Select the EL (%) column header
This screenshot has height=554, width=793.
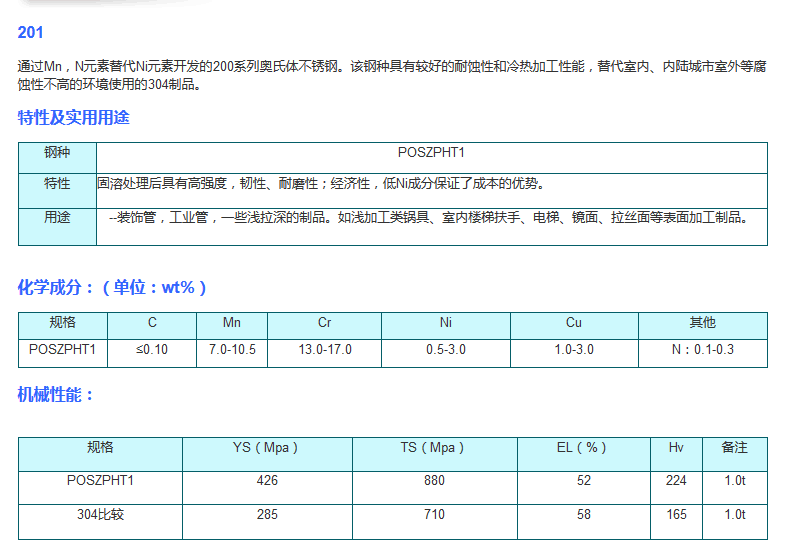(583, 447)
